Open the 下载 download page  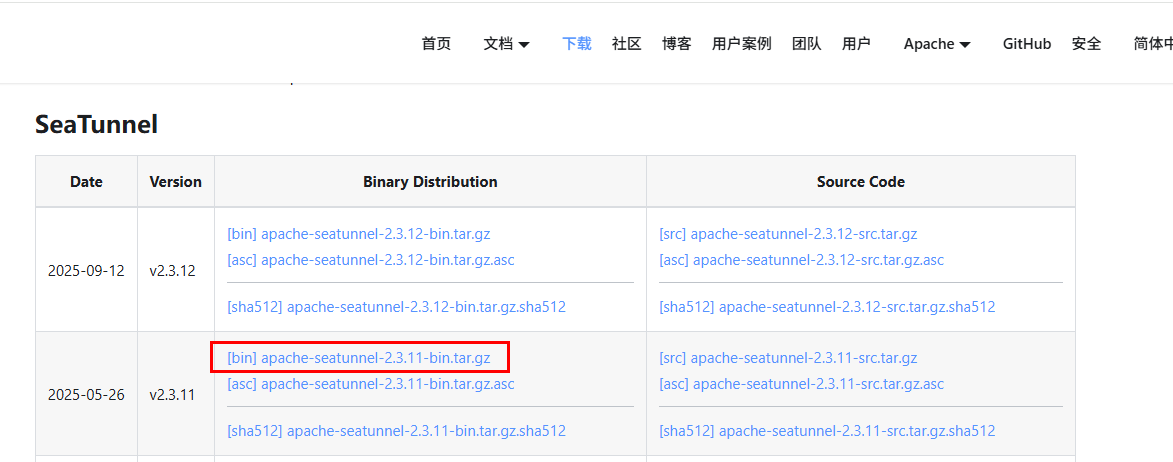point(577,44)
